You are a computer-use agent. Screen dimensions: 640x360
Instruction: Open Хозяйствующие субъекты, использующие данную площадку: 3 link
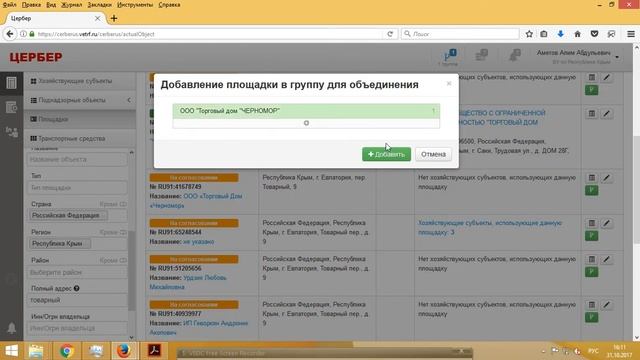click(x=490, y=228)
